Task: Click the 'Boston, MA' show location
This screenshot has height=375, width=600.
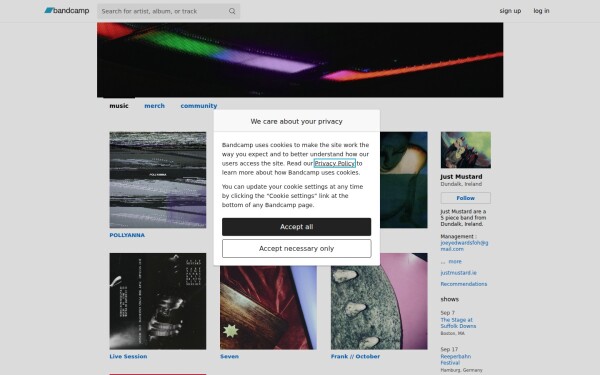Action: 453,333
